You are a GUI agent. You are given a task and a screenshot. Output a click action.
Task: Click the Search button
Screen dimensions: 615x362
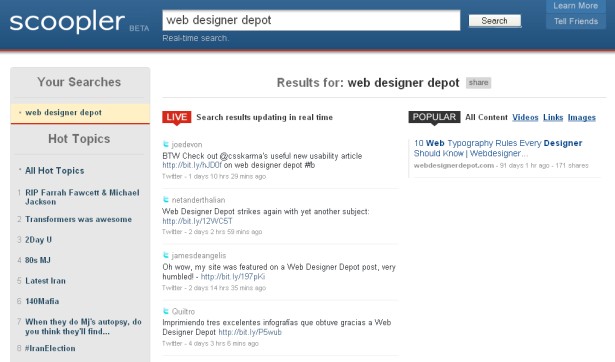[x=495, y=21]
